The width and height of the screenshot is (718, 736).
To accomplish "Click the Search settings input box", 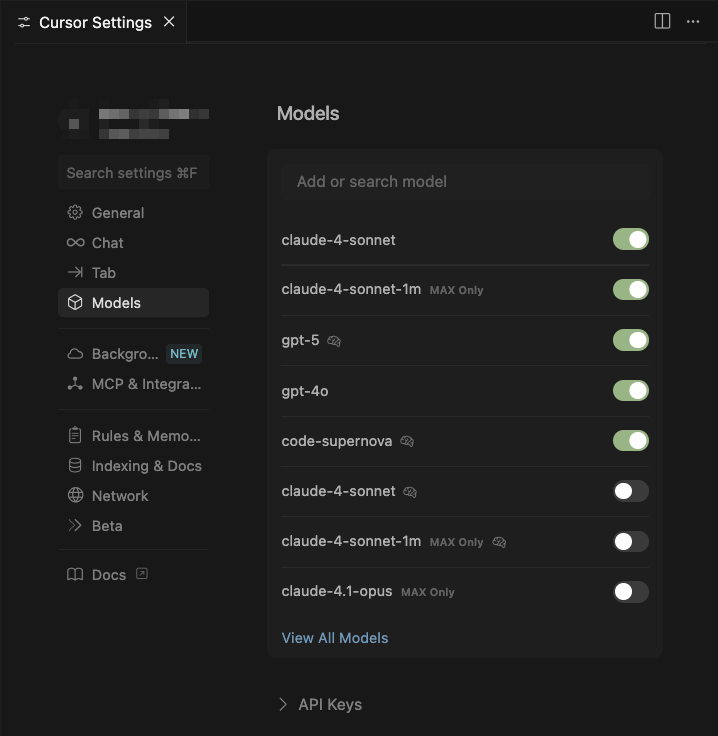I will click(x=132, y=173).
